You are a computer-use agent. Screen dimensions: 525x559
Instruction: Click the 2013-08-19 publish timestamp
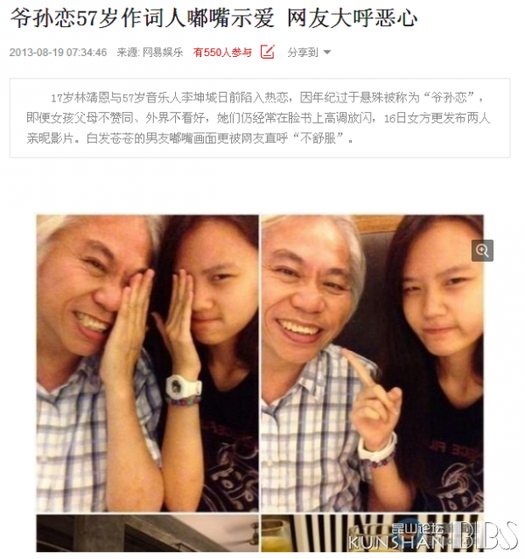58,52
